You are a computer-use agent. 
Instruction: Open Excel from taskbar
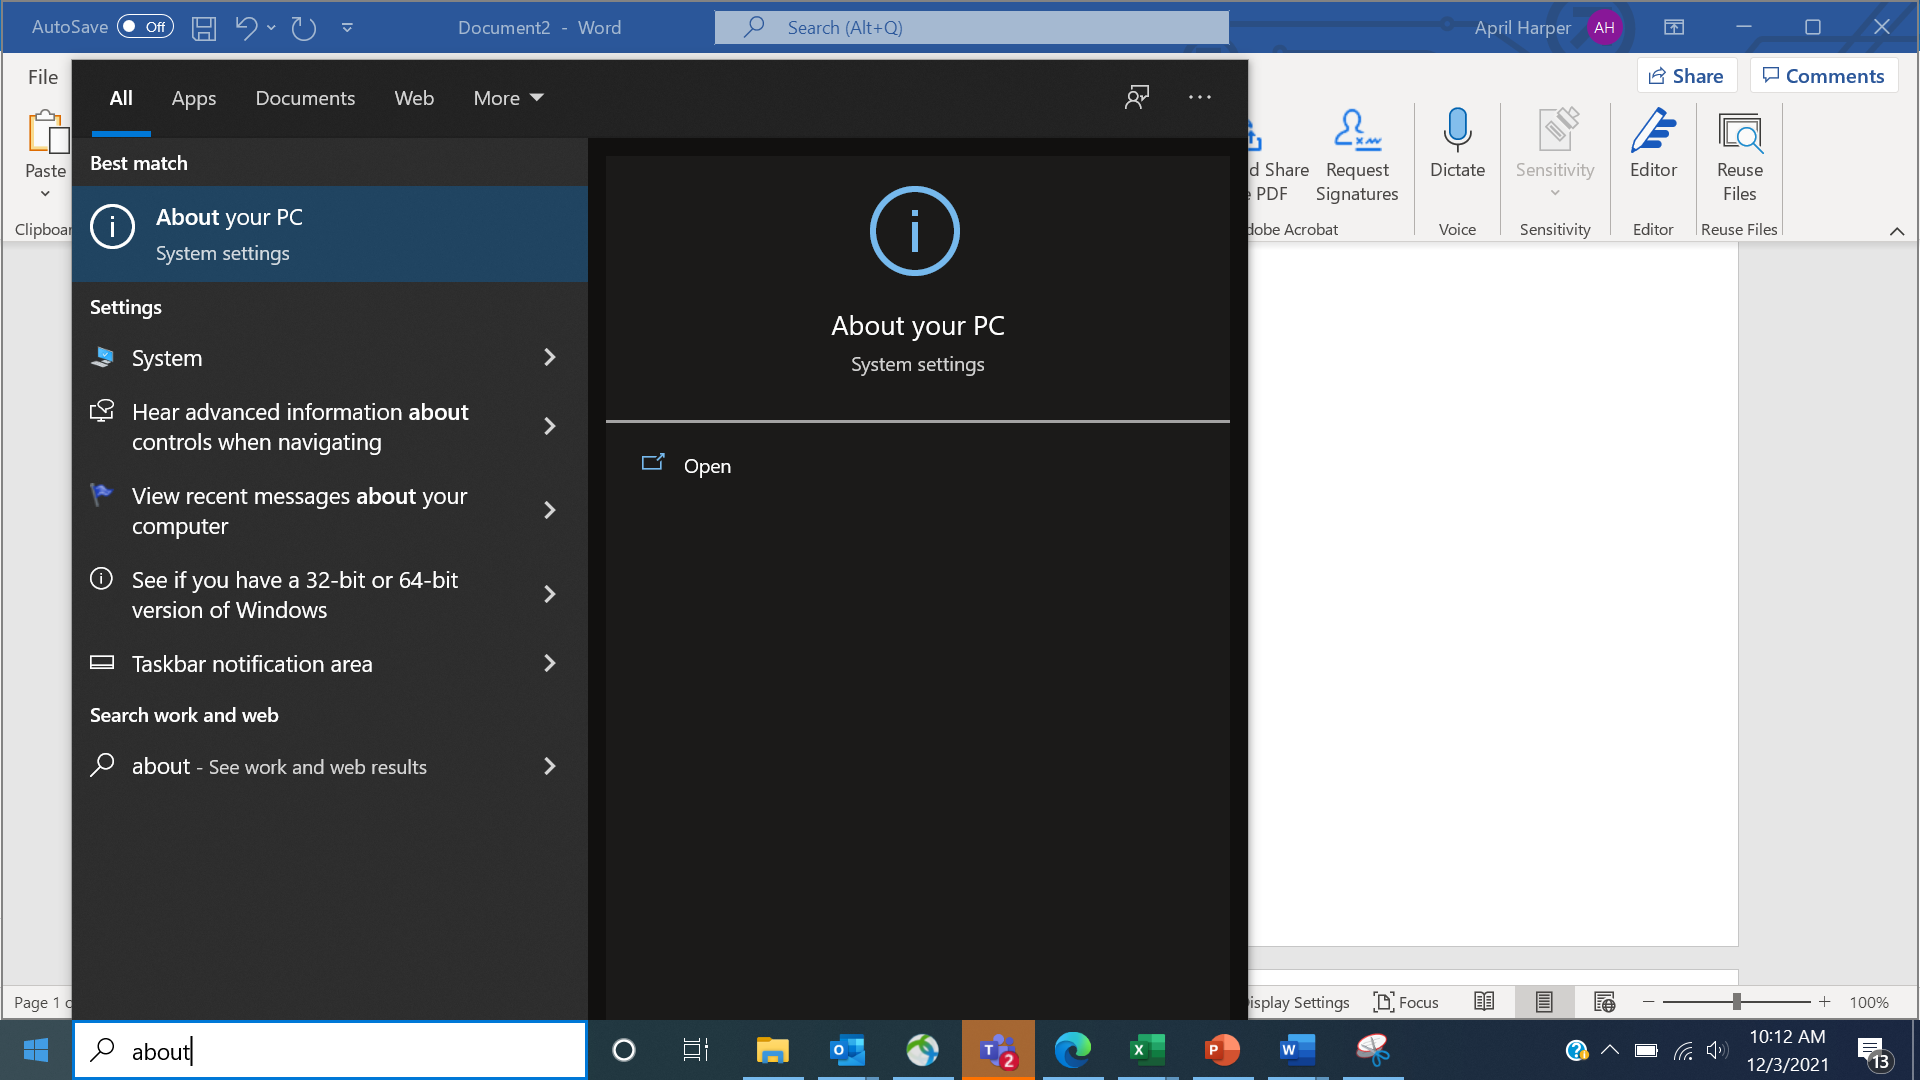click(x=1147, y=1050)
